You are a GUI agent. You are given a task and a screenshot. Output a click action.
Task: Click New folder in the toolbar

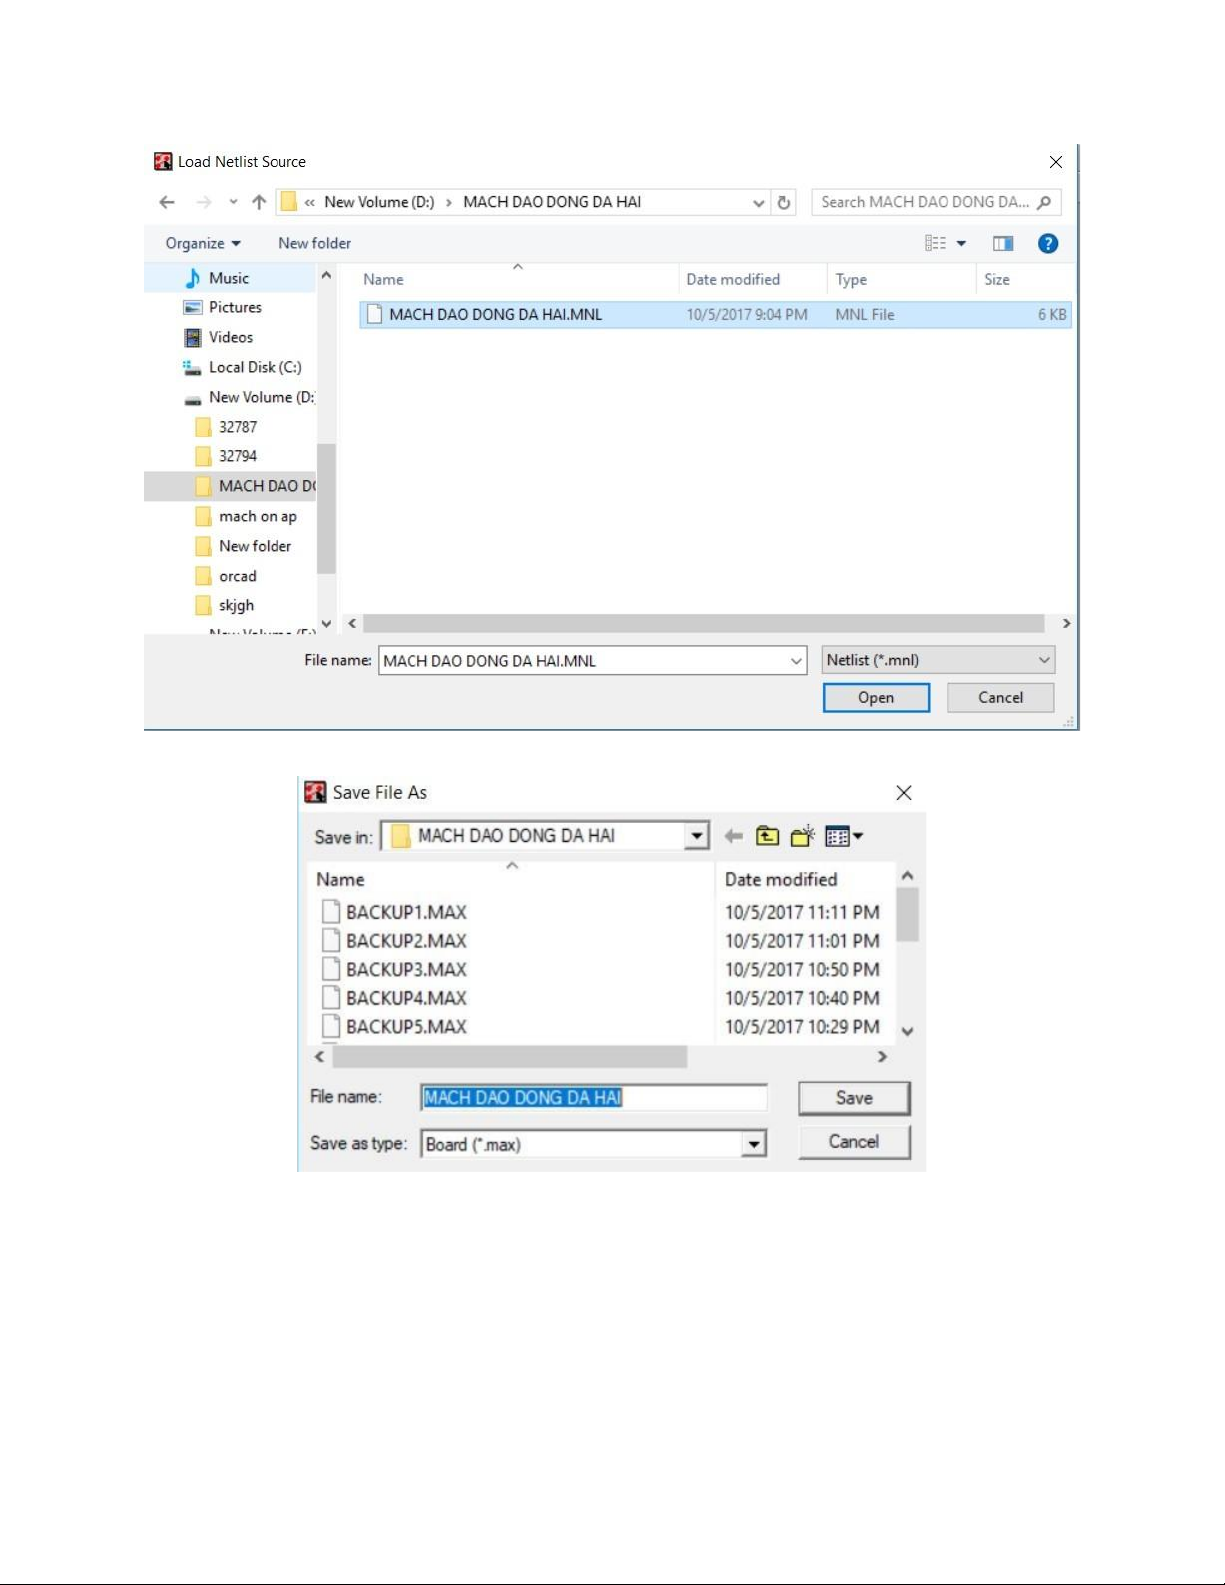point(314,243)
